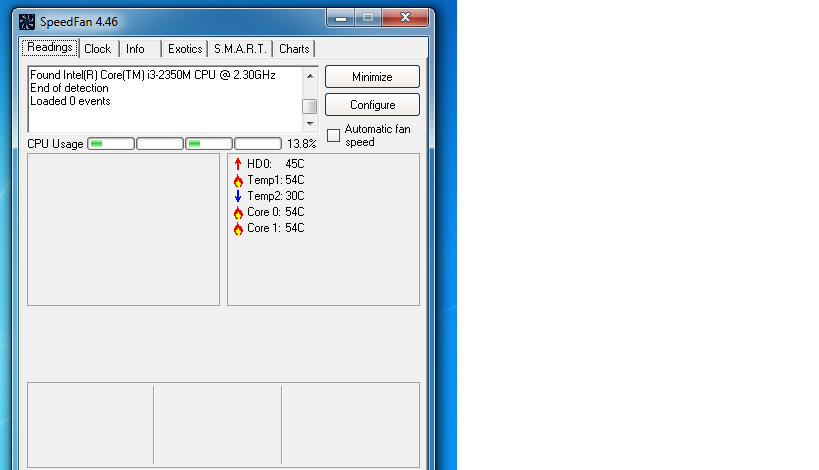Open Configure settings
Screen dimensions: 819x470
pos(372,105)
